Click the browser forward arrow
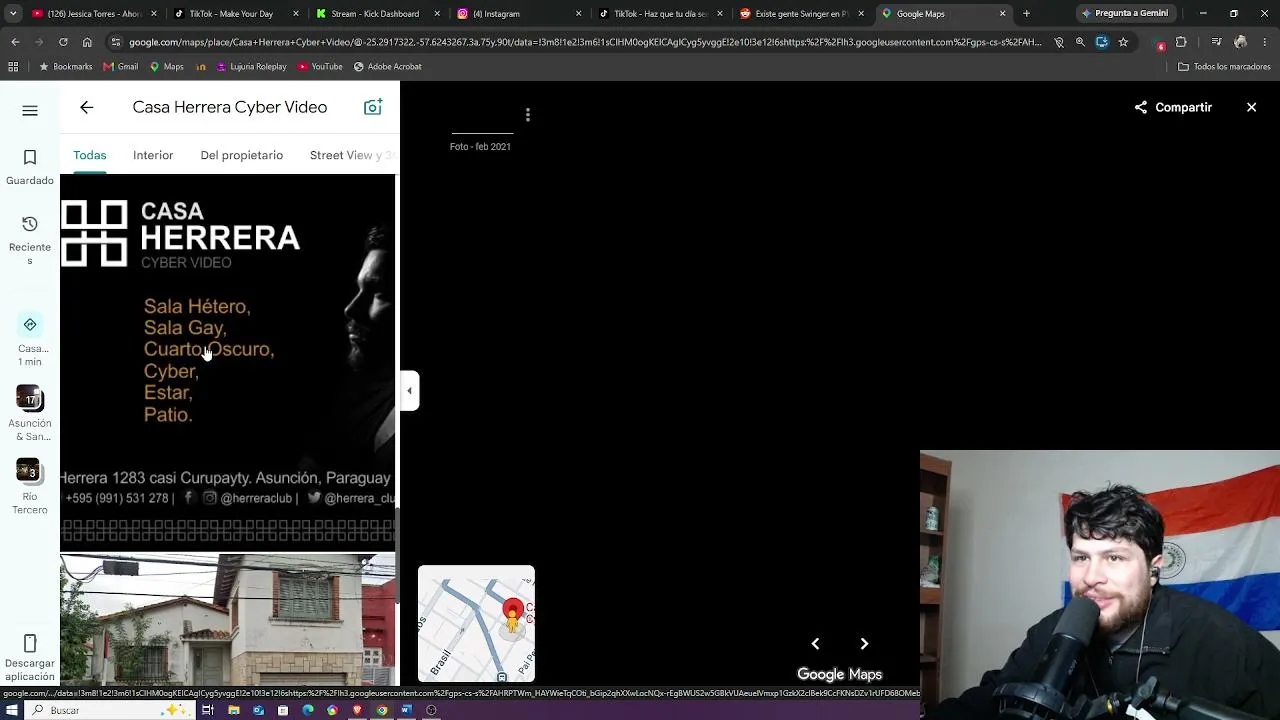 click(x=39, y=42)
